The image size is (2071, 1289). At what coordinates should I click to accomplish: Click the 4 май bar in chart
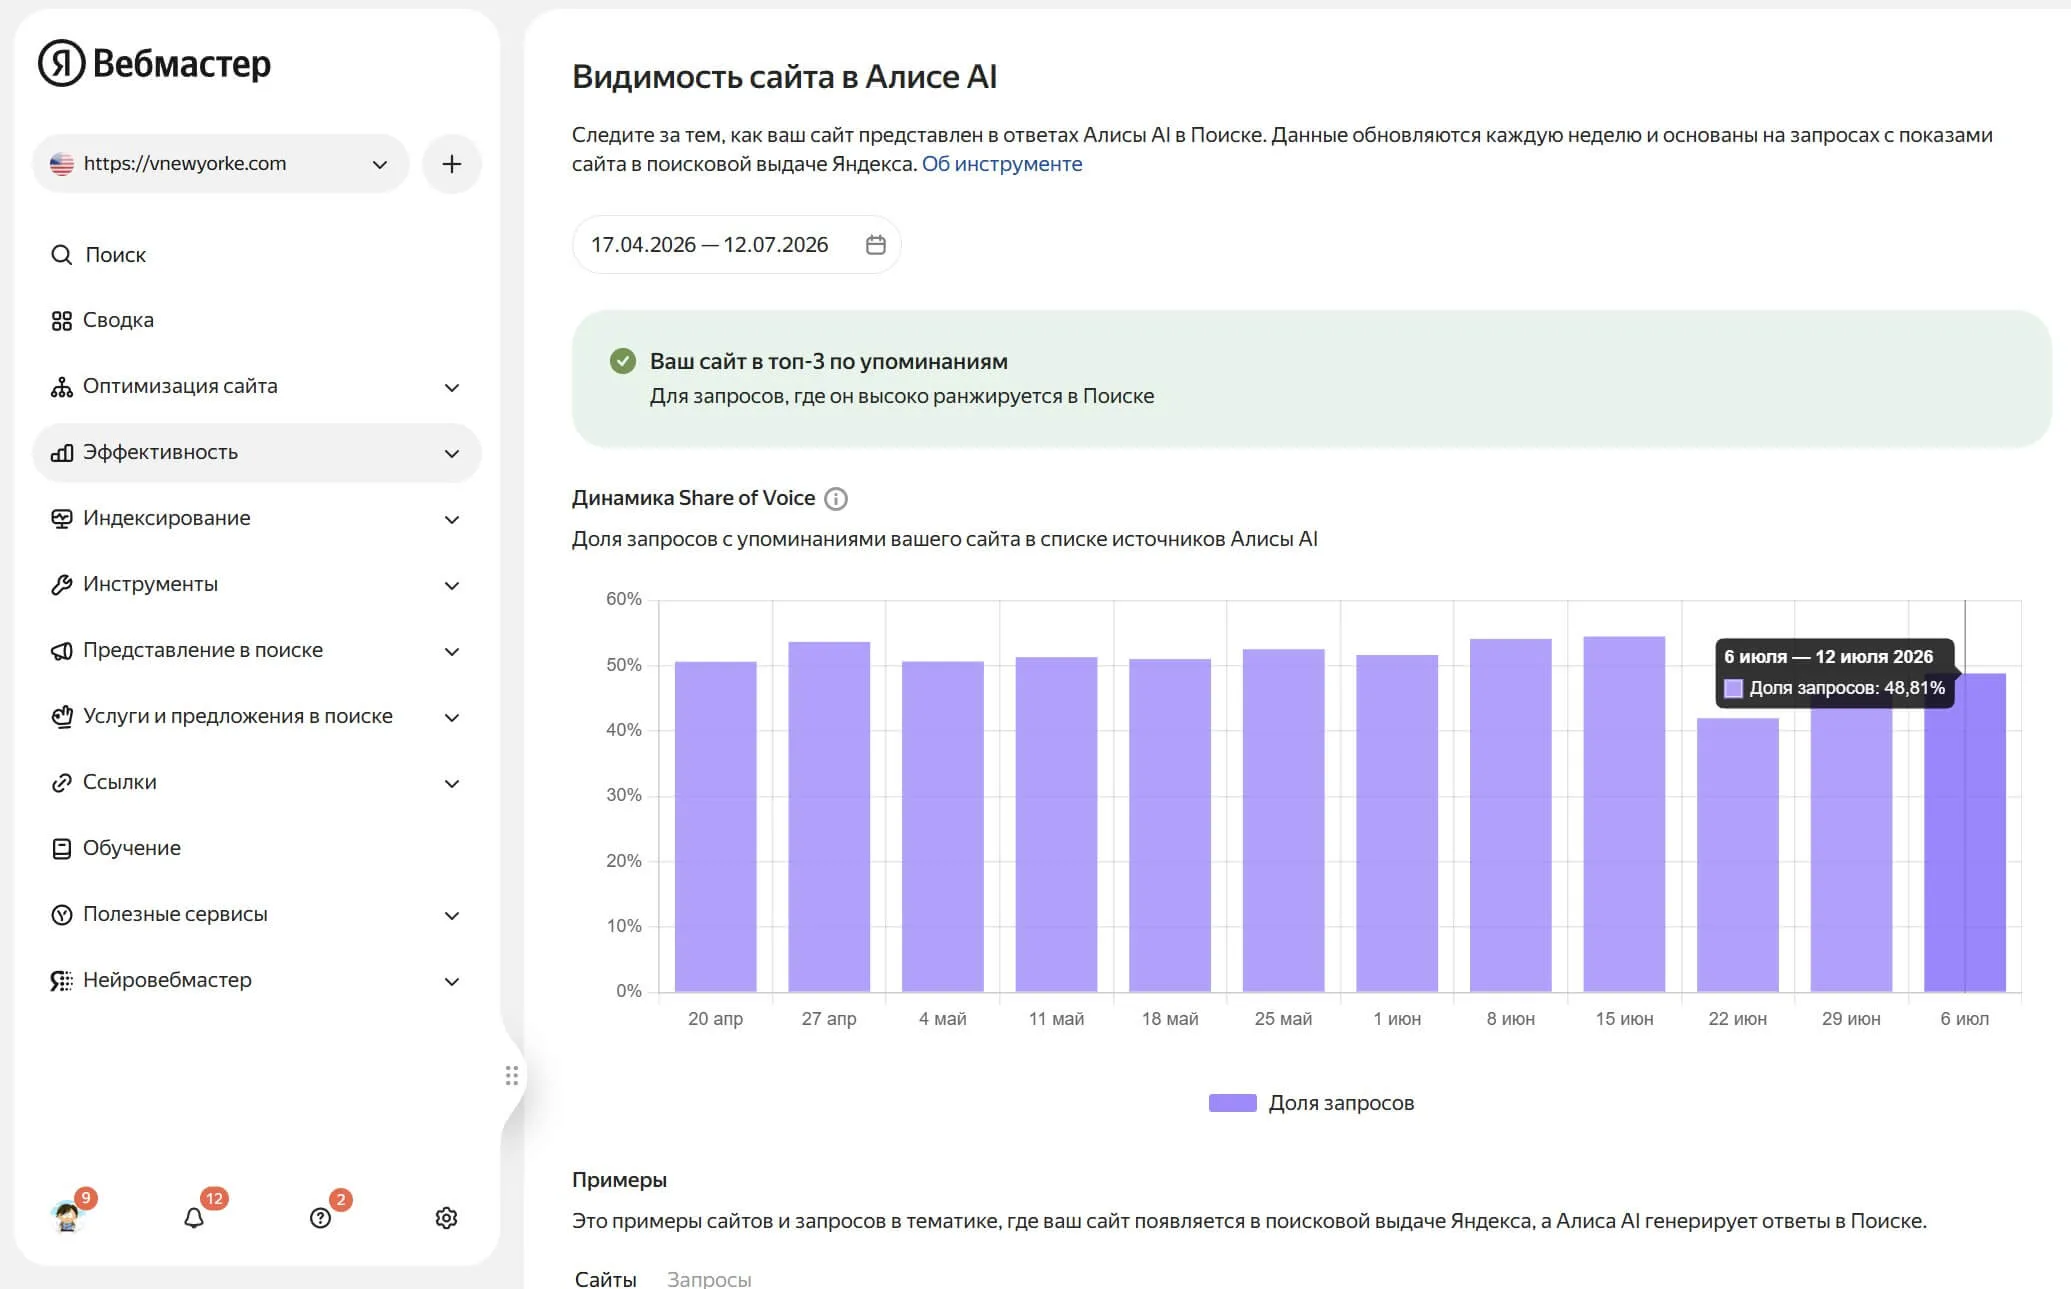point(942,827)
